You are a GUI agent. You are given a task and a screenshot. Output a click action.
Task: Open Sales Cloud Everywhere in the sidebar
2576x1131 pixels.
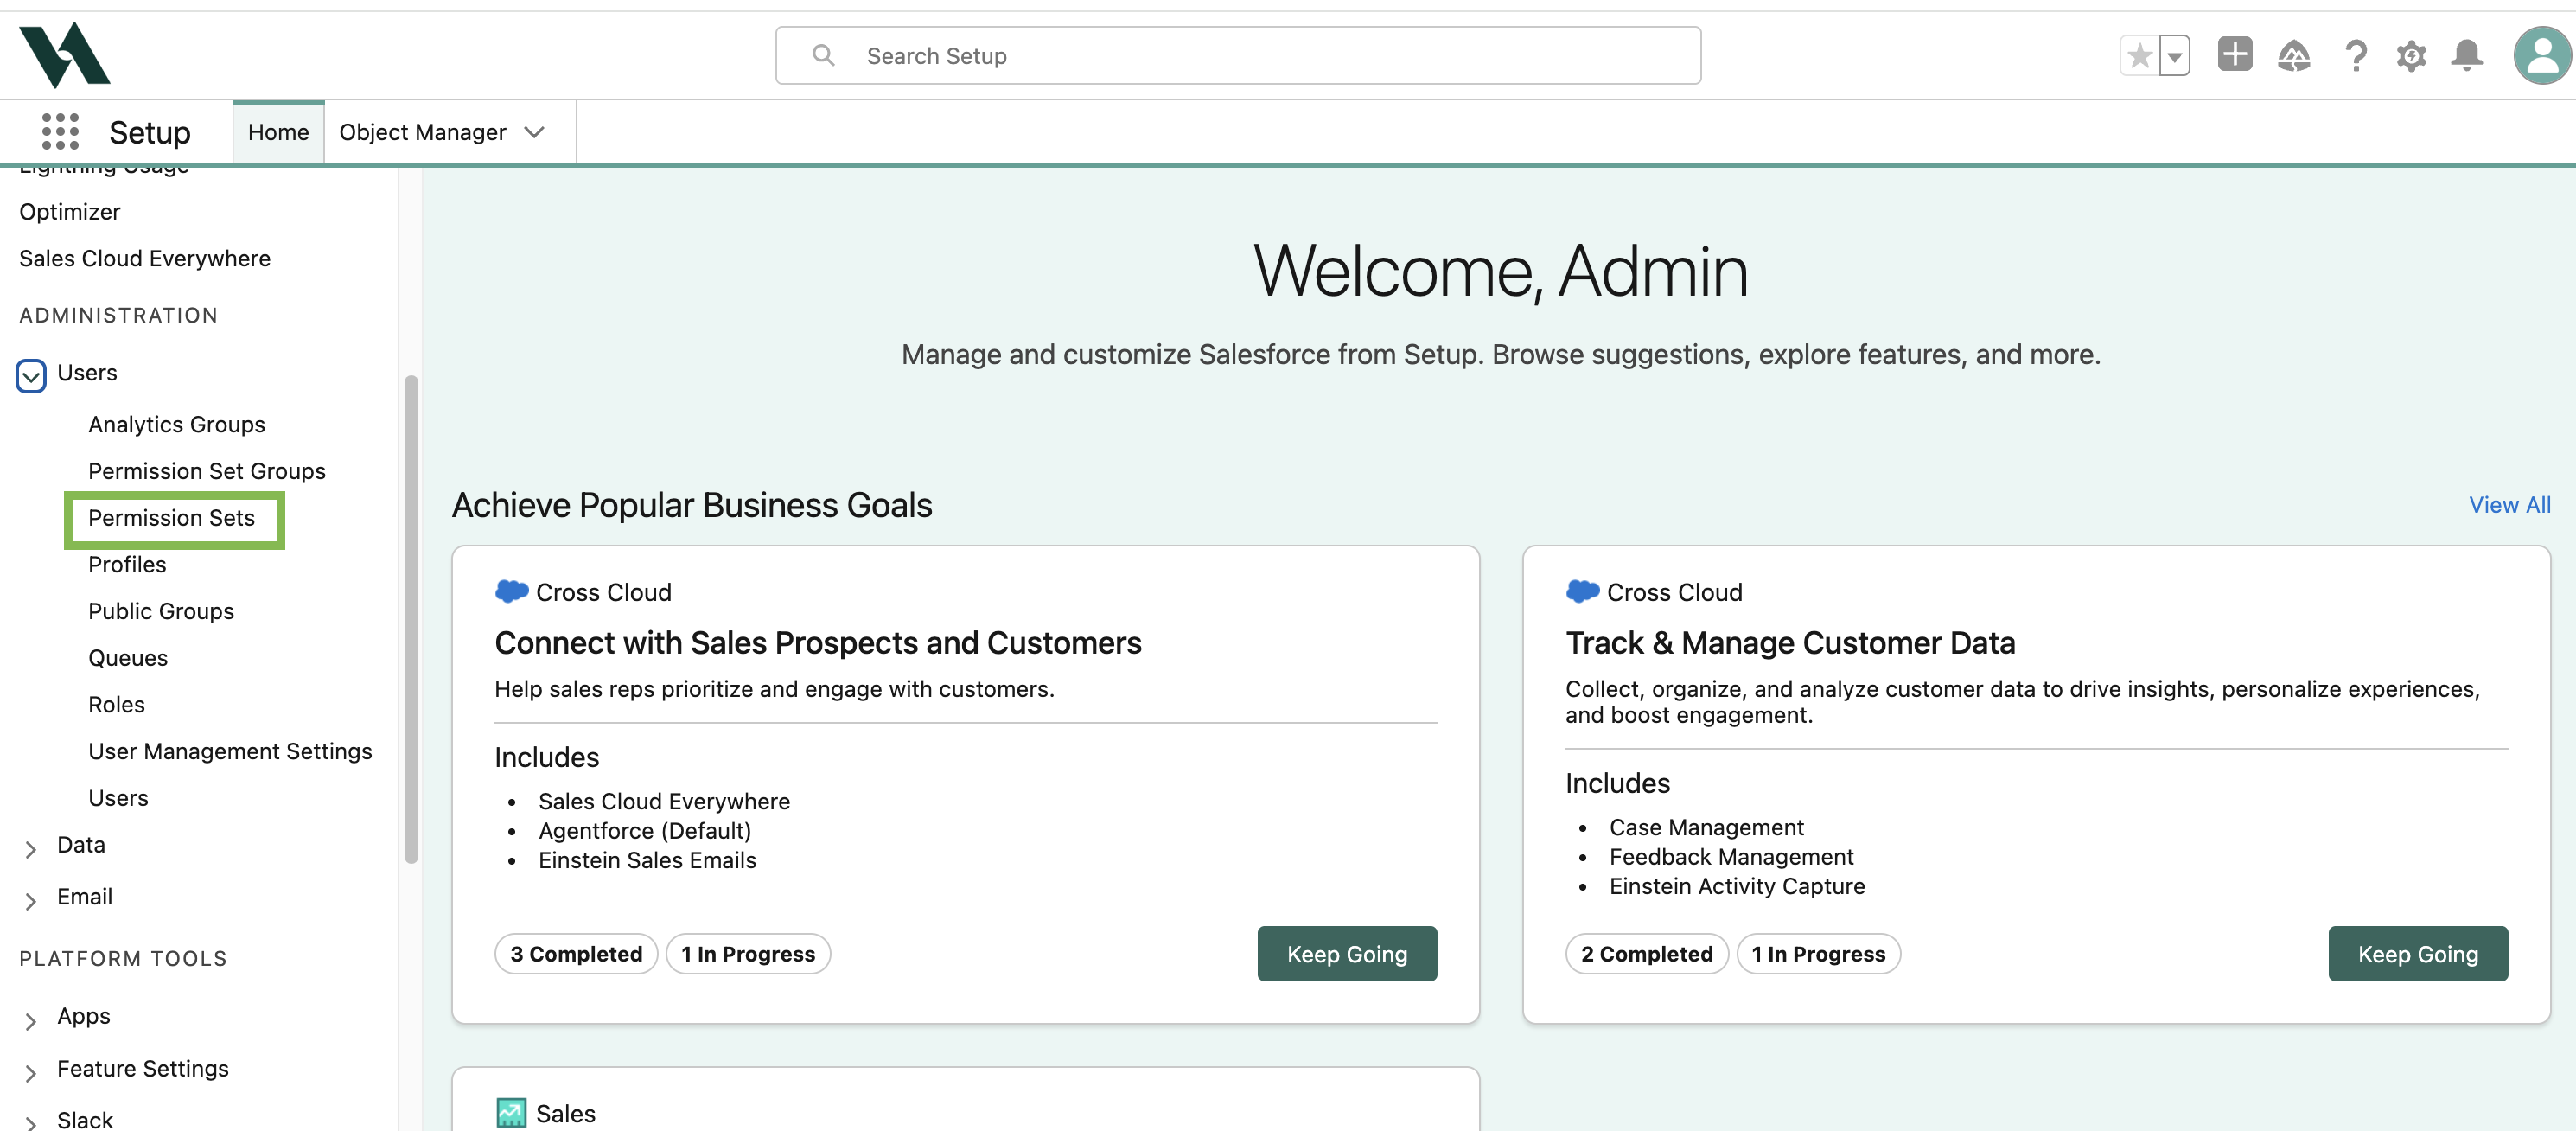click(145, 258)
